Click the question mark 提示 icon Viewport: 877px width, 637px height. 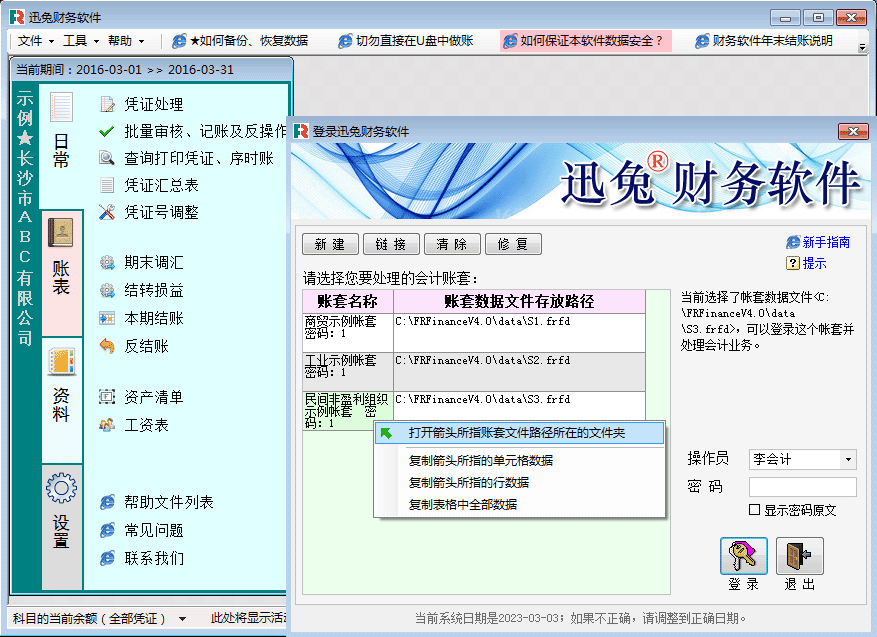pos(793,263)
